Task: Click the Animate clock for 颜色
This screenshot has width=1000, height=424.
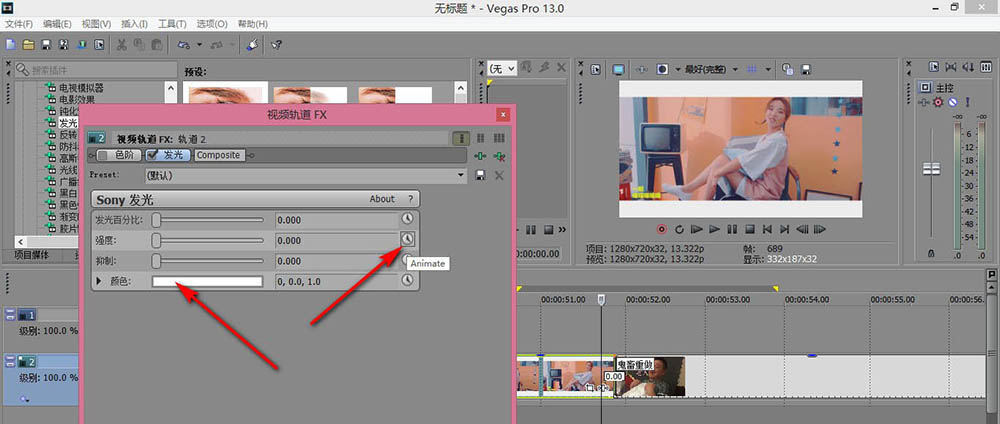Action: pos(408,280)
